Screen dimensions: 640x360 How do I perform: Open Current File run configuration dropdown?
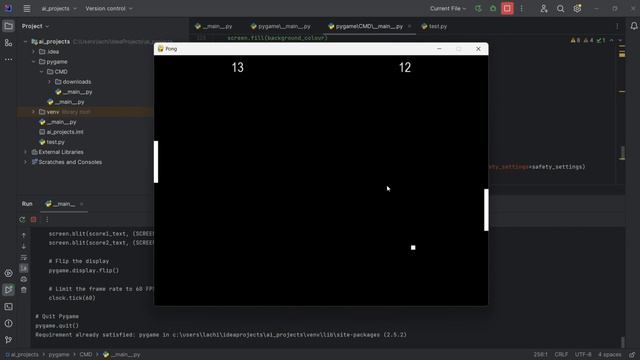click(447, 9)
